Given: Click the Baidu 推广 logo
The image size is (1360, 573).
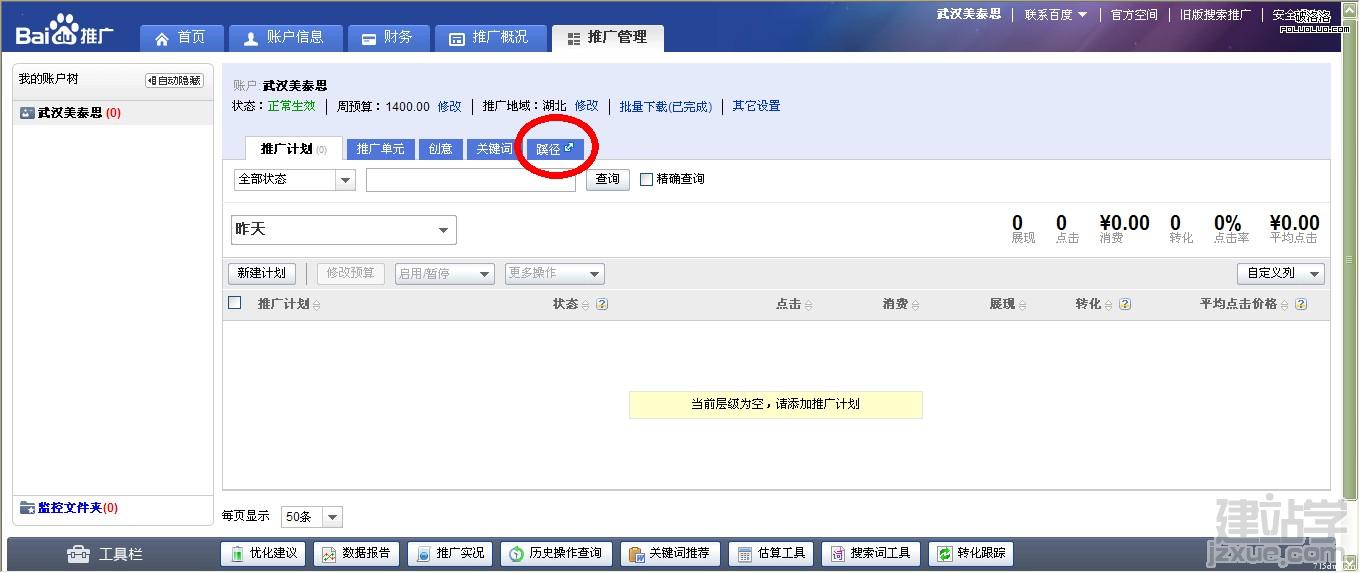Looking at the screenshot, I should coord(64,30).
